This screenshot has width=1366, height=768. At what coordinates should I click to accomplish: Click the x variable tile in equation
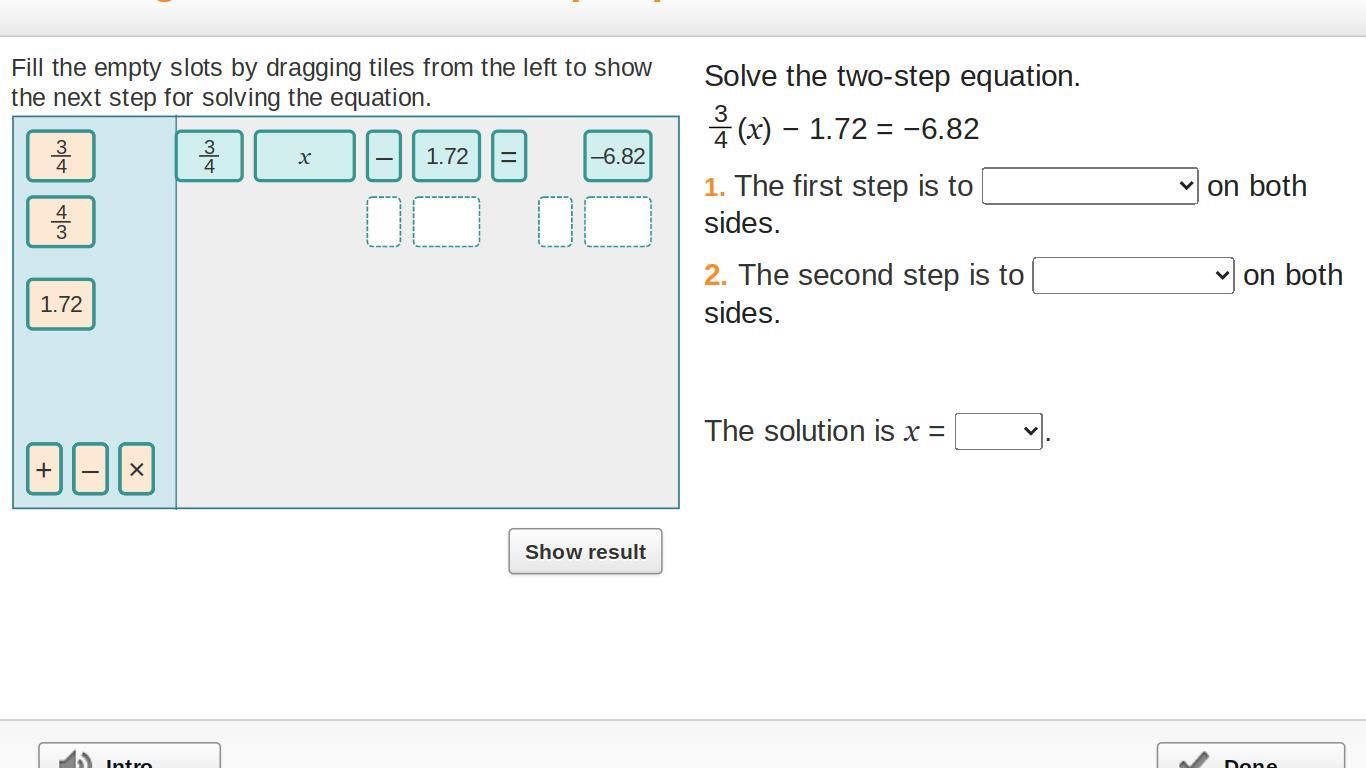304,157
